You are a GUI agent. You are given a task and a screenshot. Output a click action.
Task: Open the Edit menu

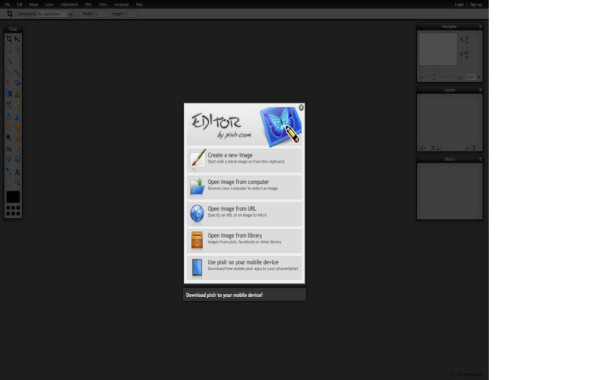coord(19,5)
